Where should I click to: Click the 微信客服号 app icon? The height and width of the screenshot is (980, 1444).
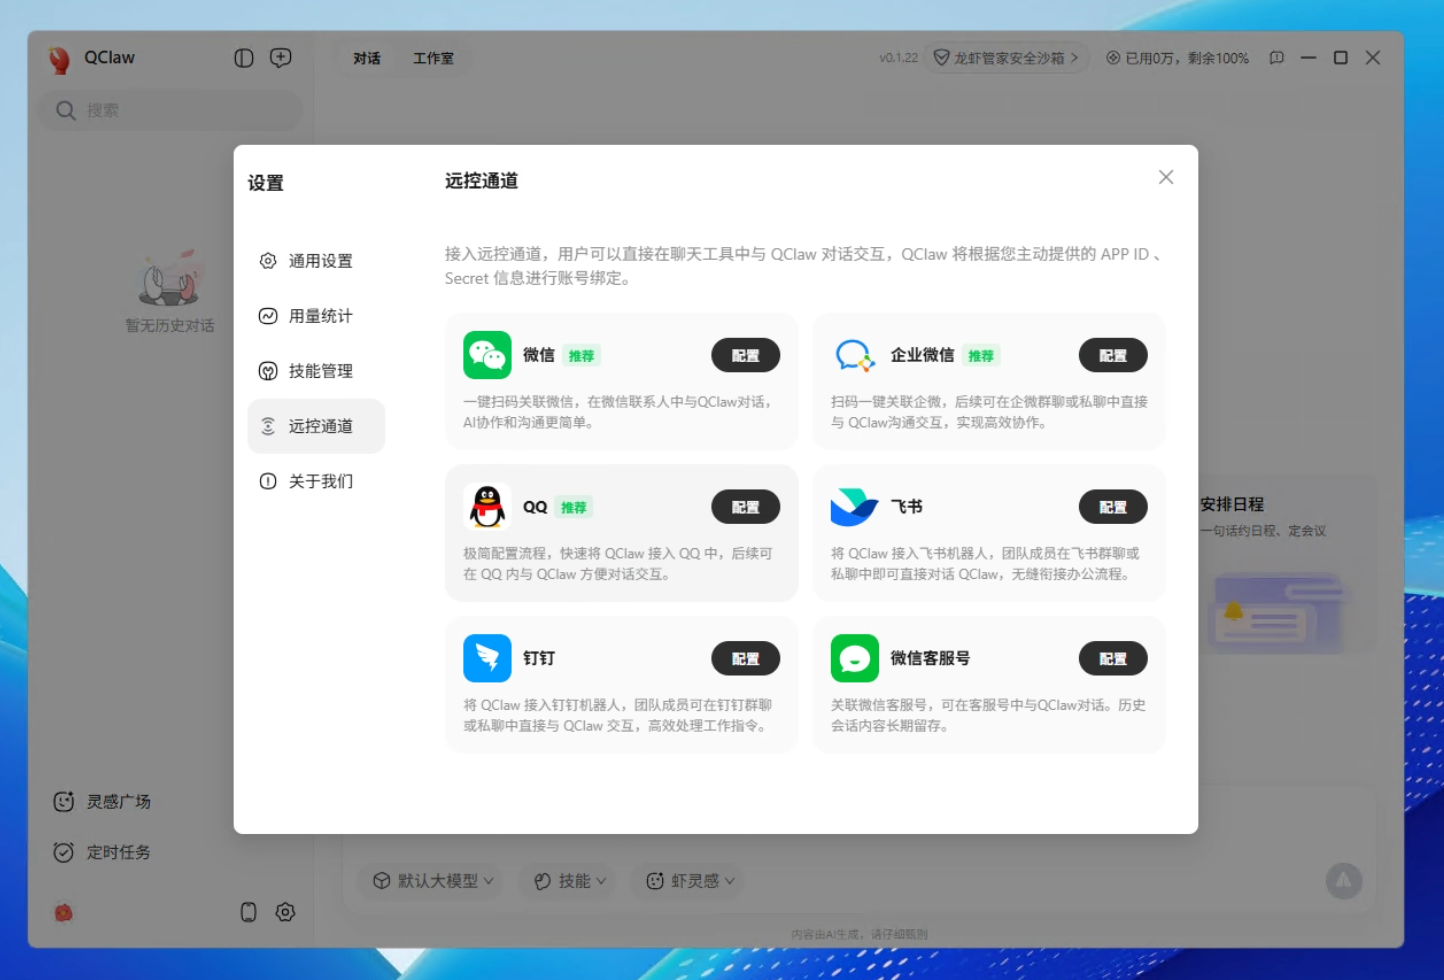pyautogui.click(x=855, y=658)
